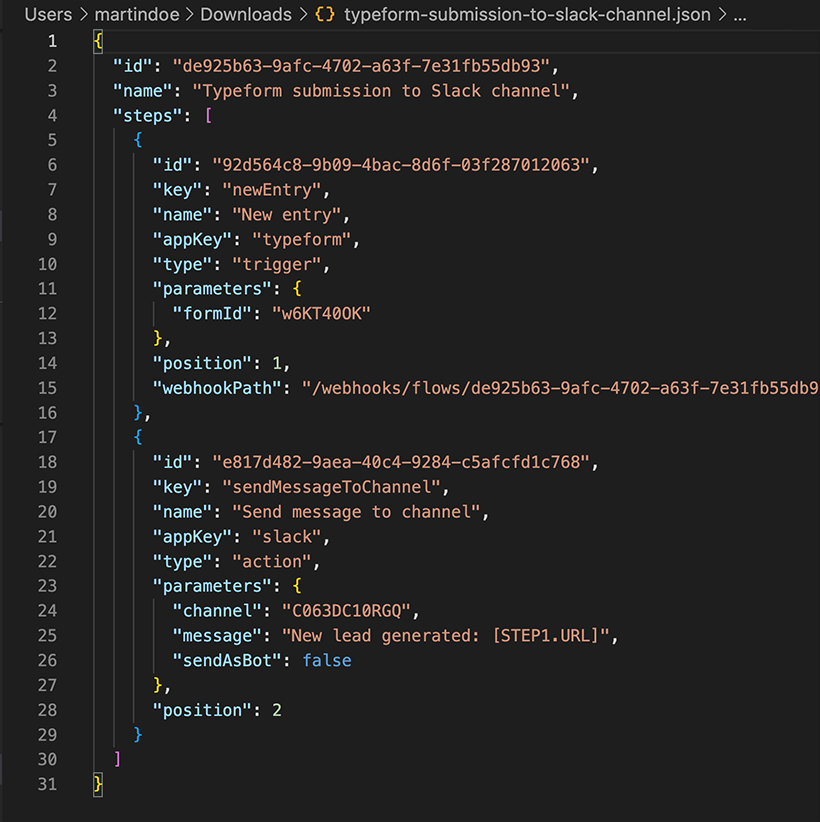
Task: Click the "parameters" key on line 23
Action: (212, 586)
